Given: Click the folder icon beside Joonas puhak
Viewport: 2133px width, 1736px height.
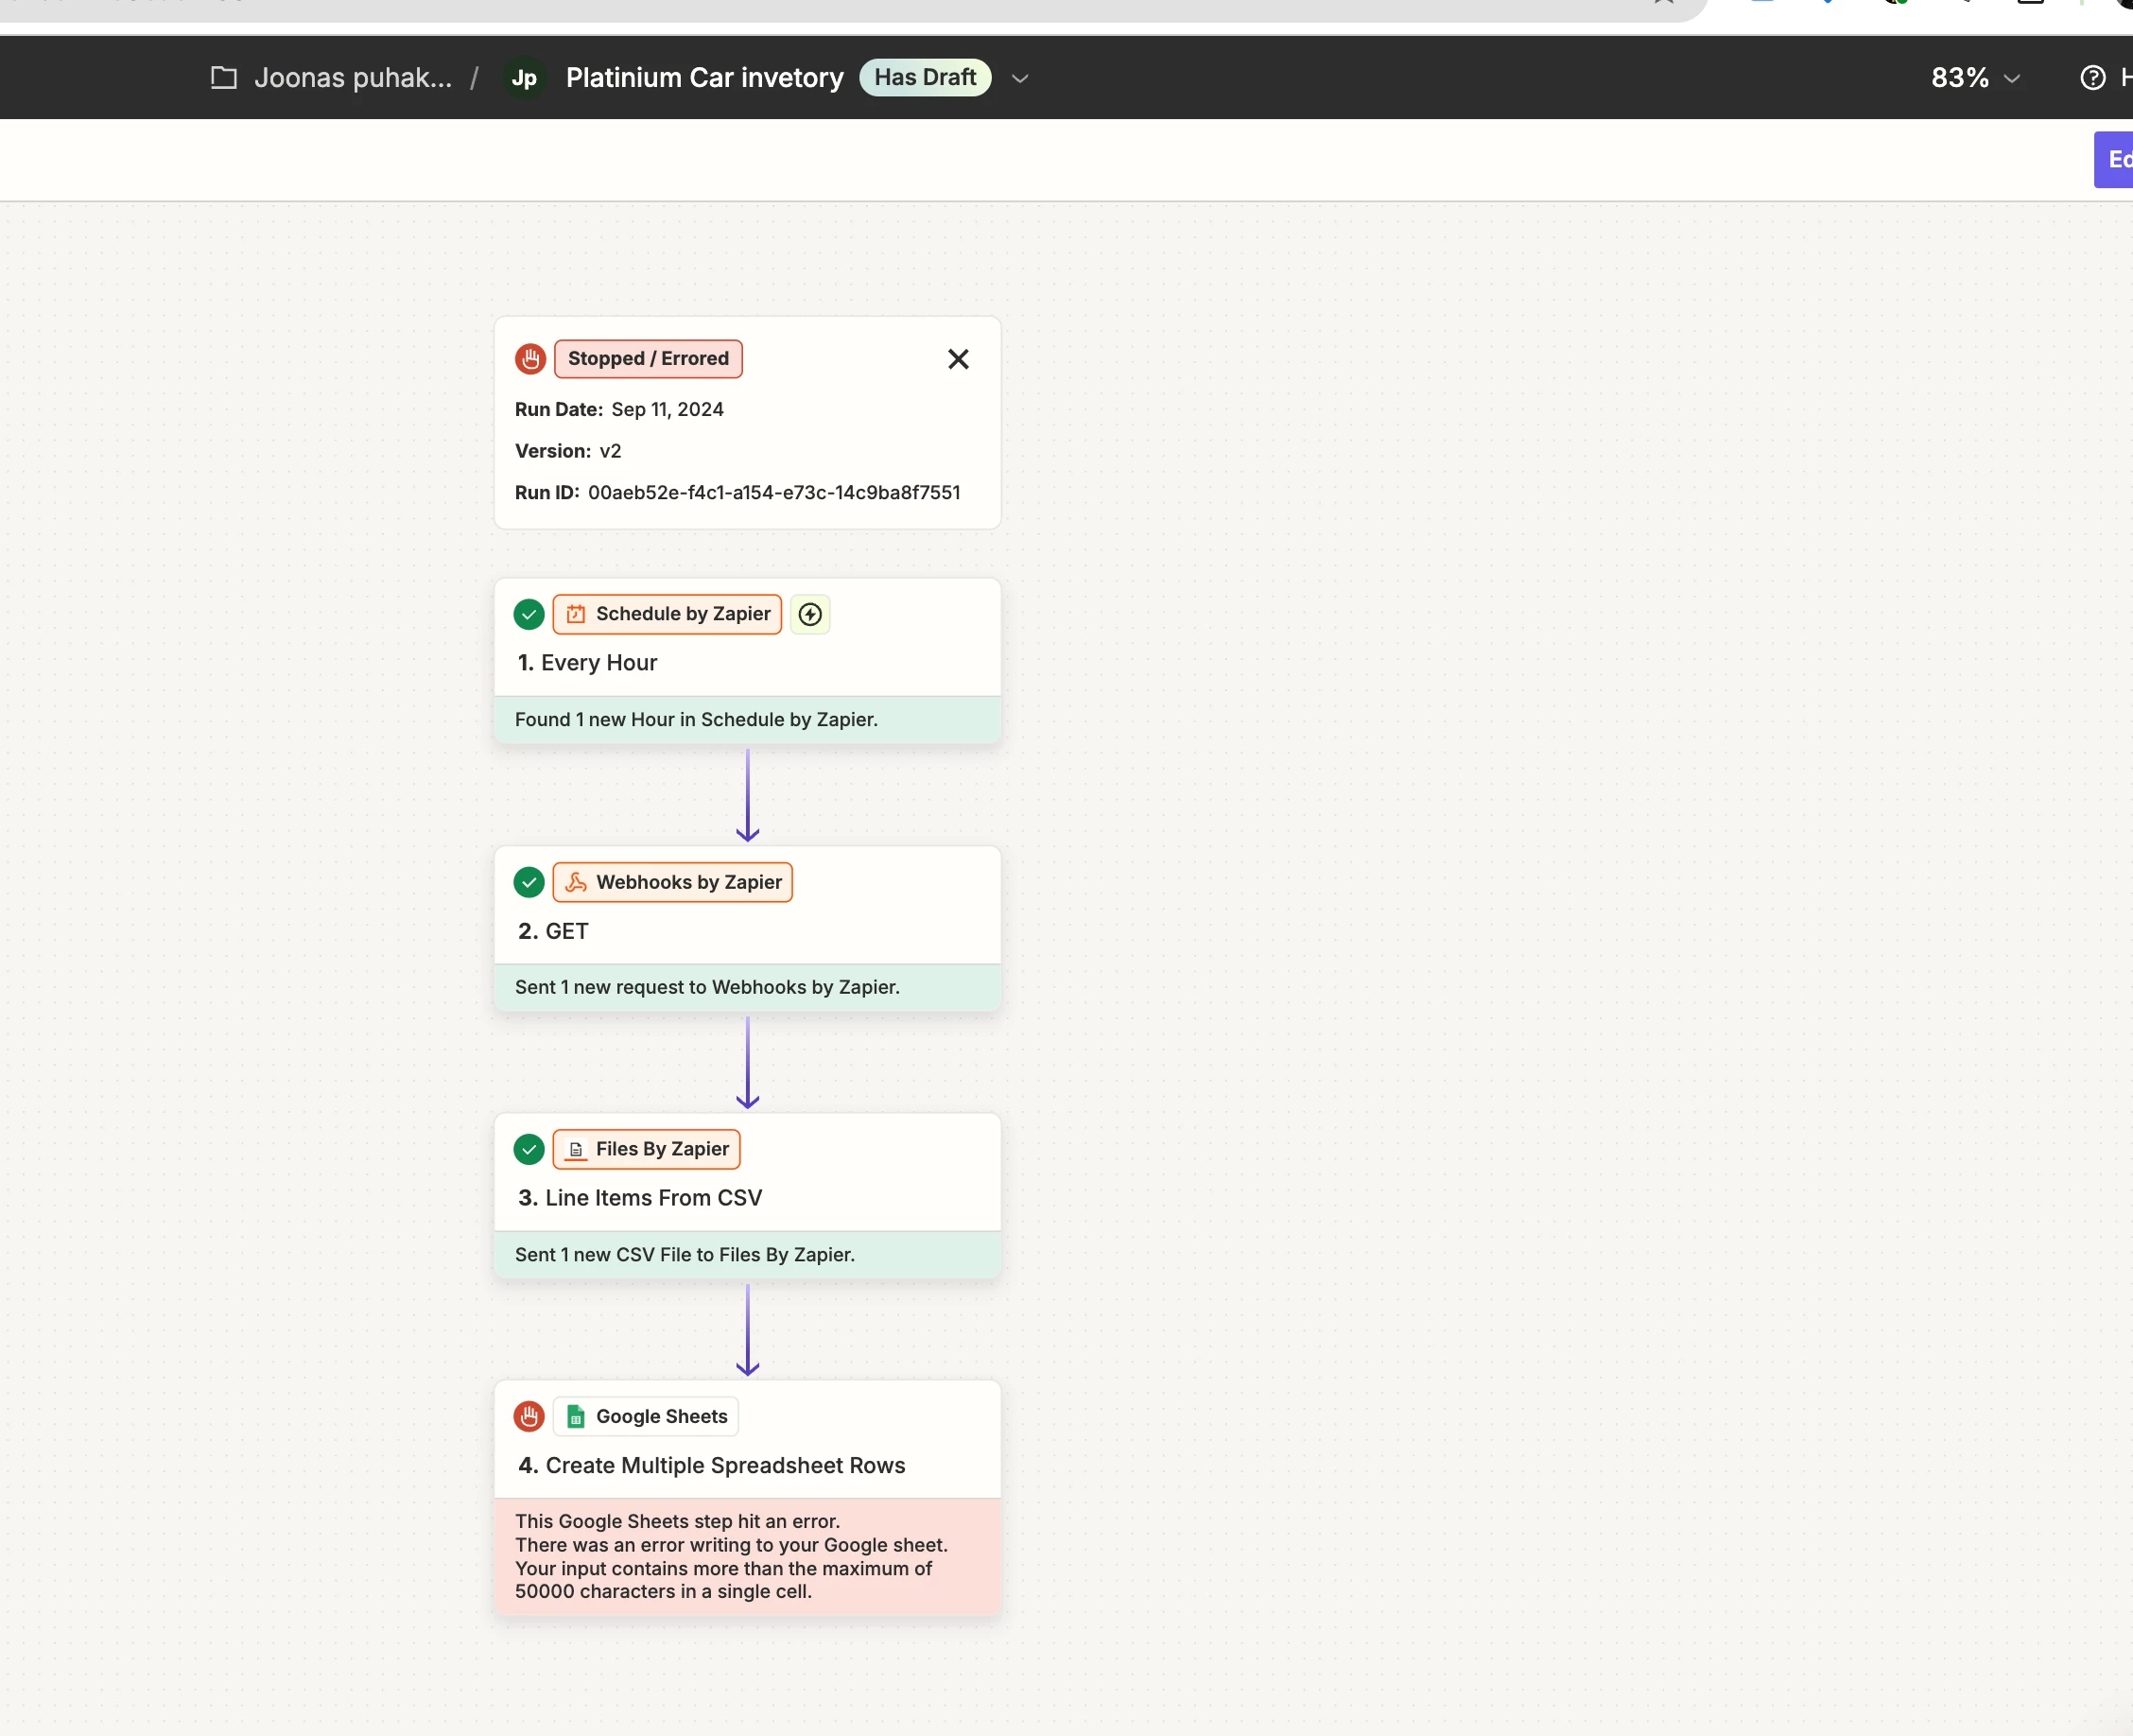Looking at the screenshot, I should click(x=224, y=78).
